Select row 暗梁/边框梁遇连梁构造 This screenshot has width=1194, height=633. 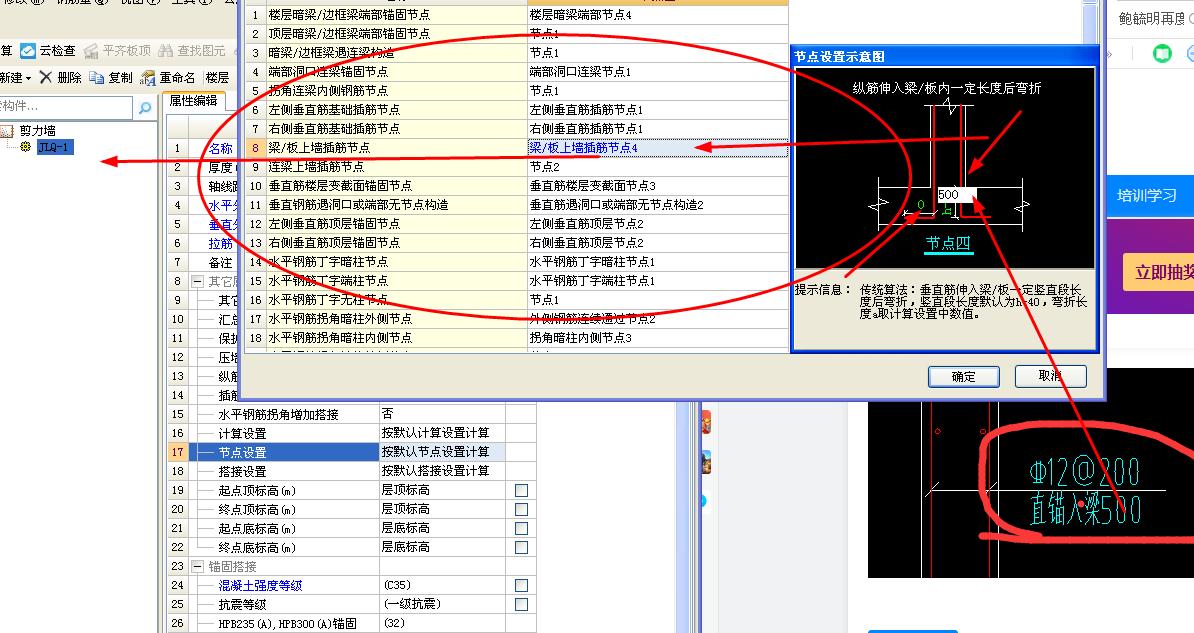pos(396,53)
